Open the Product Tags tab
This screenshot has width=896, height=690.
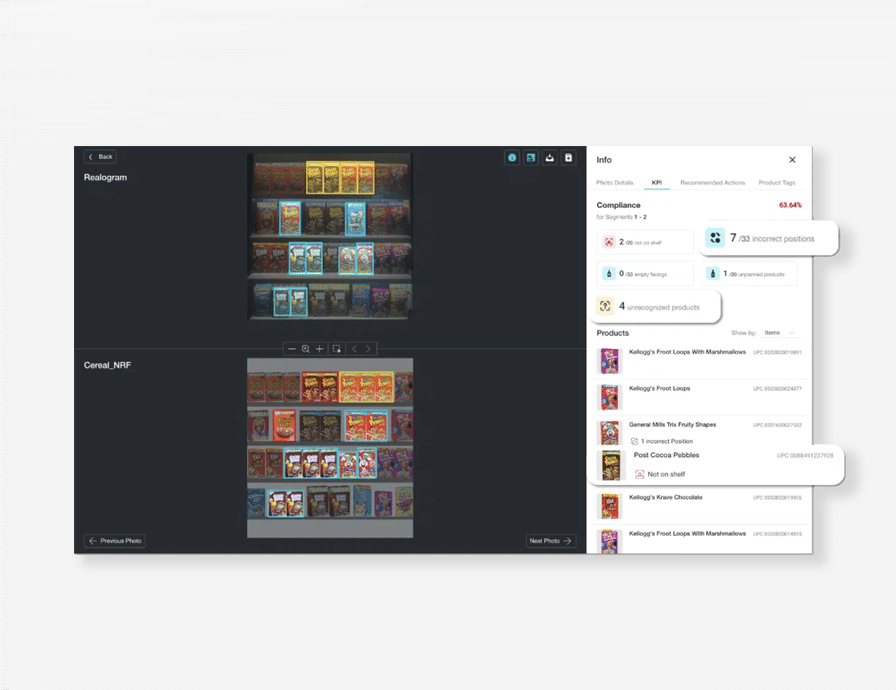point(777,183)
